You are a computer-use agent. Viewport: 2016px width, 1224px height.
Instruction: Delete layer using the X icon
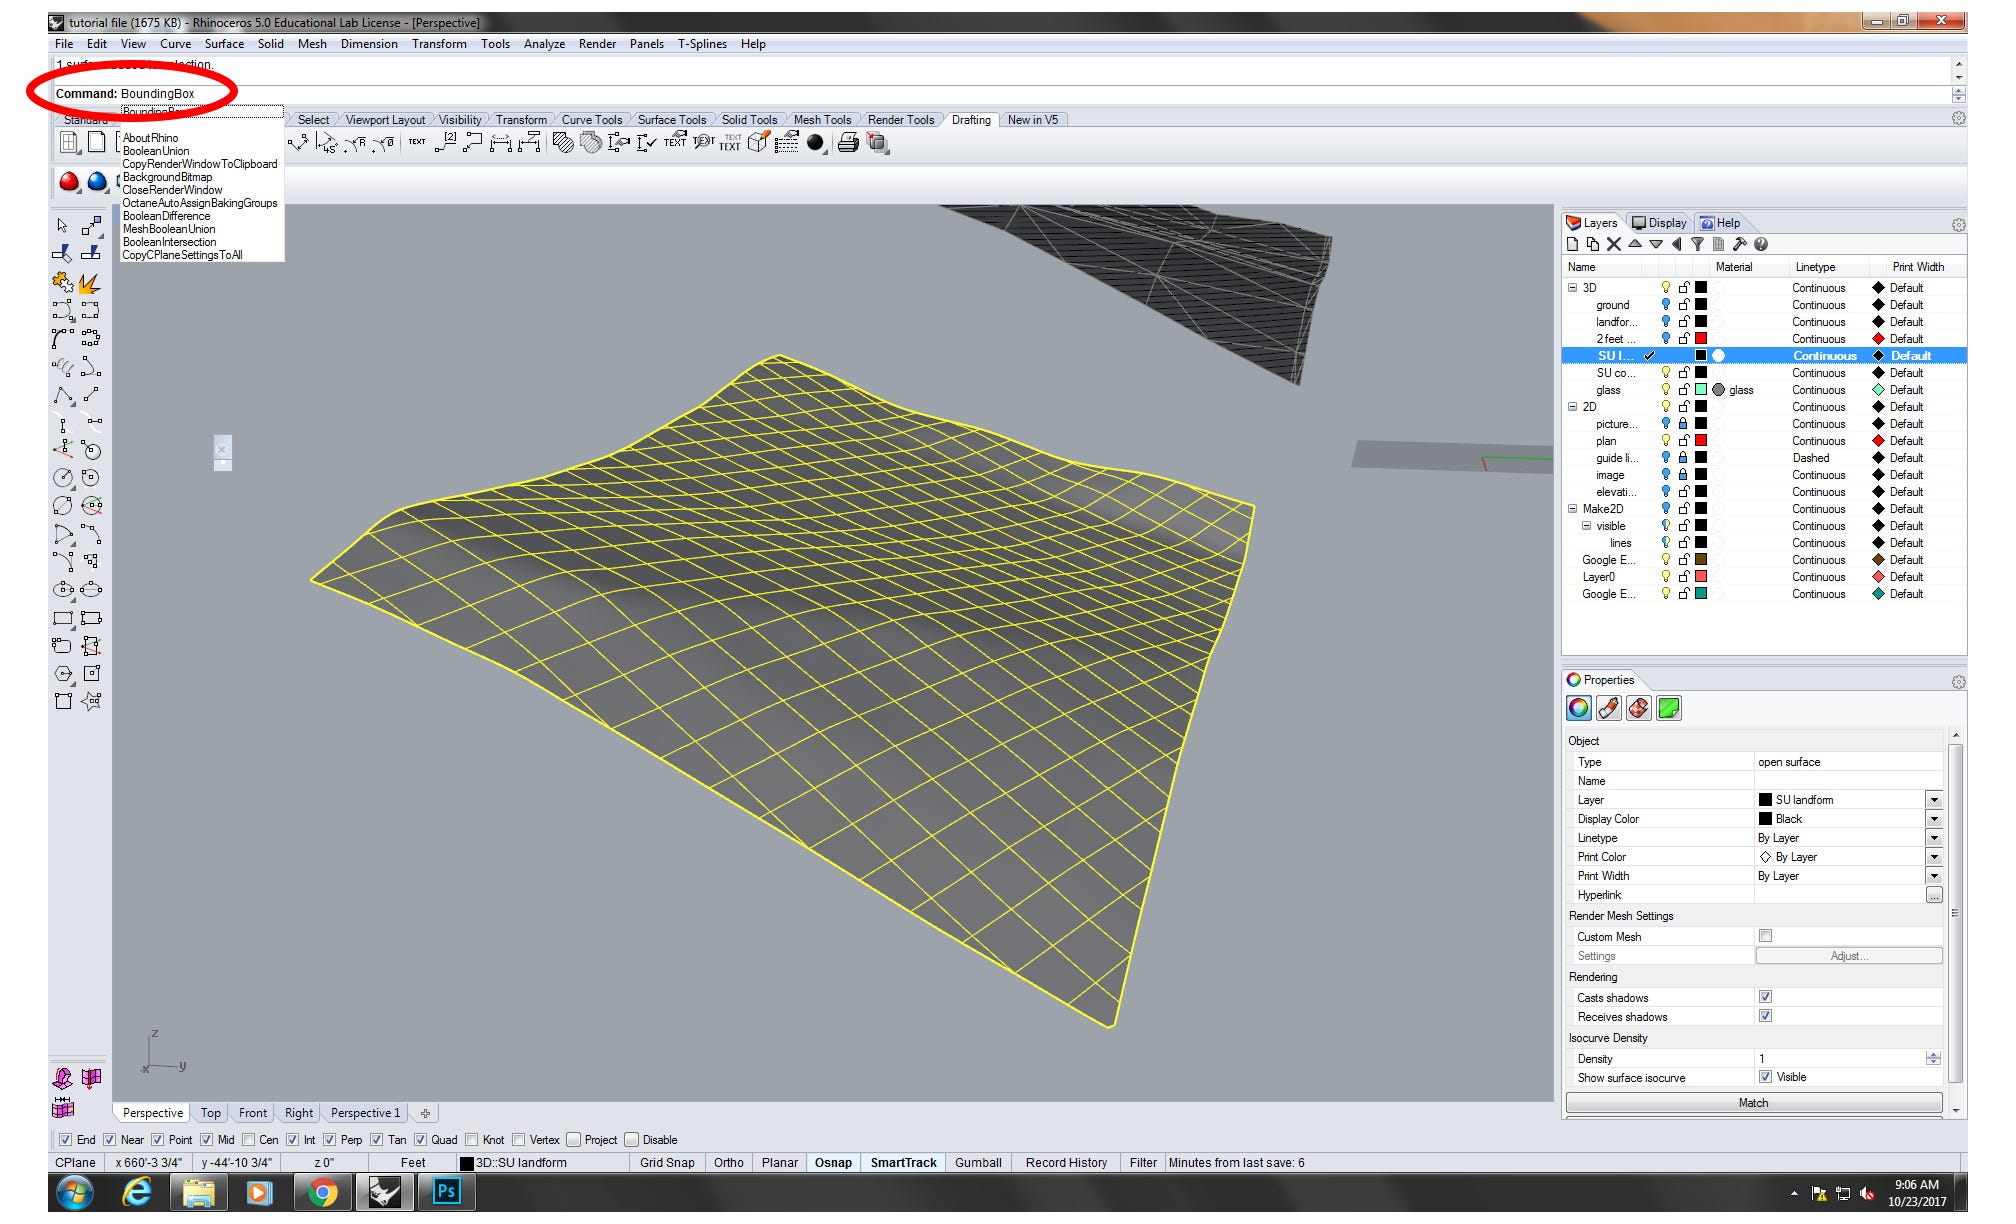pos(1614,244)
